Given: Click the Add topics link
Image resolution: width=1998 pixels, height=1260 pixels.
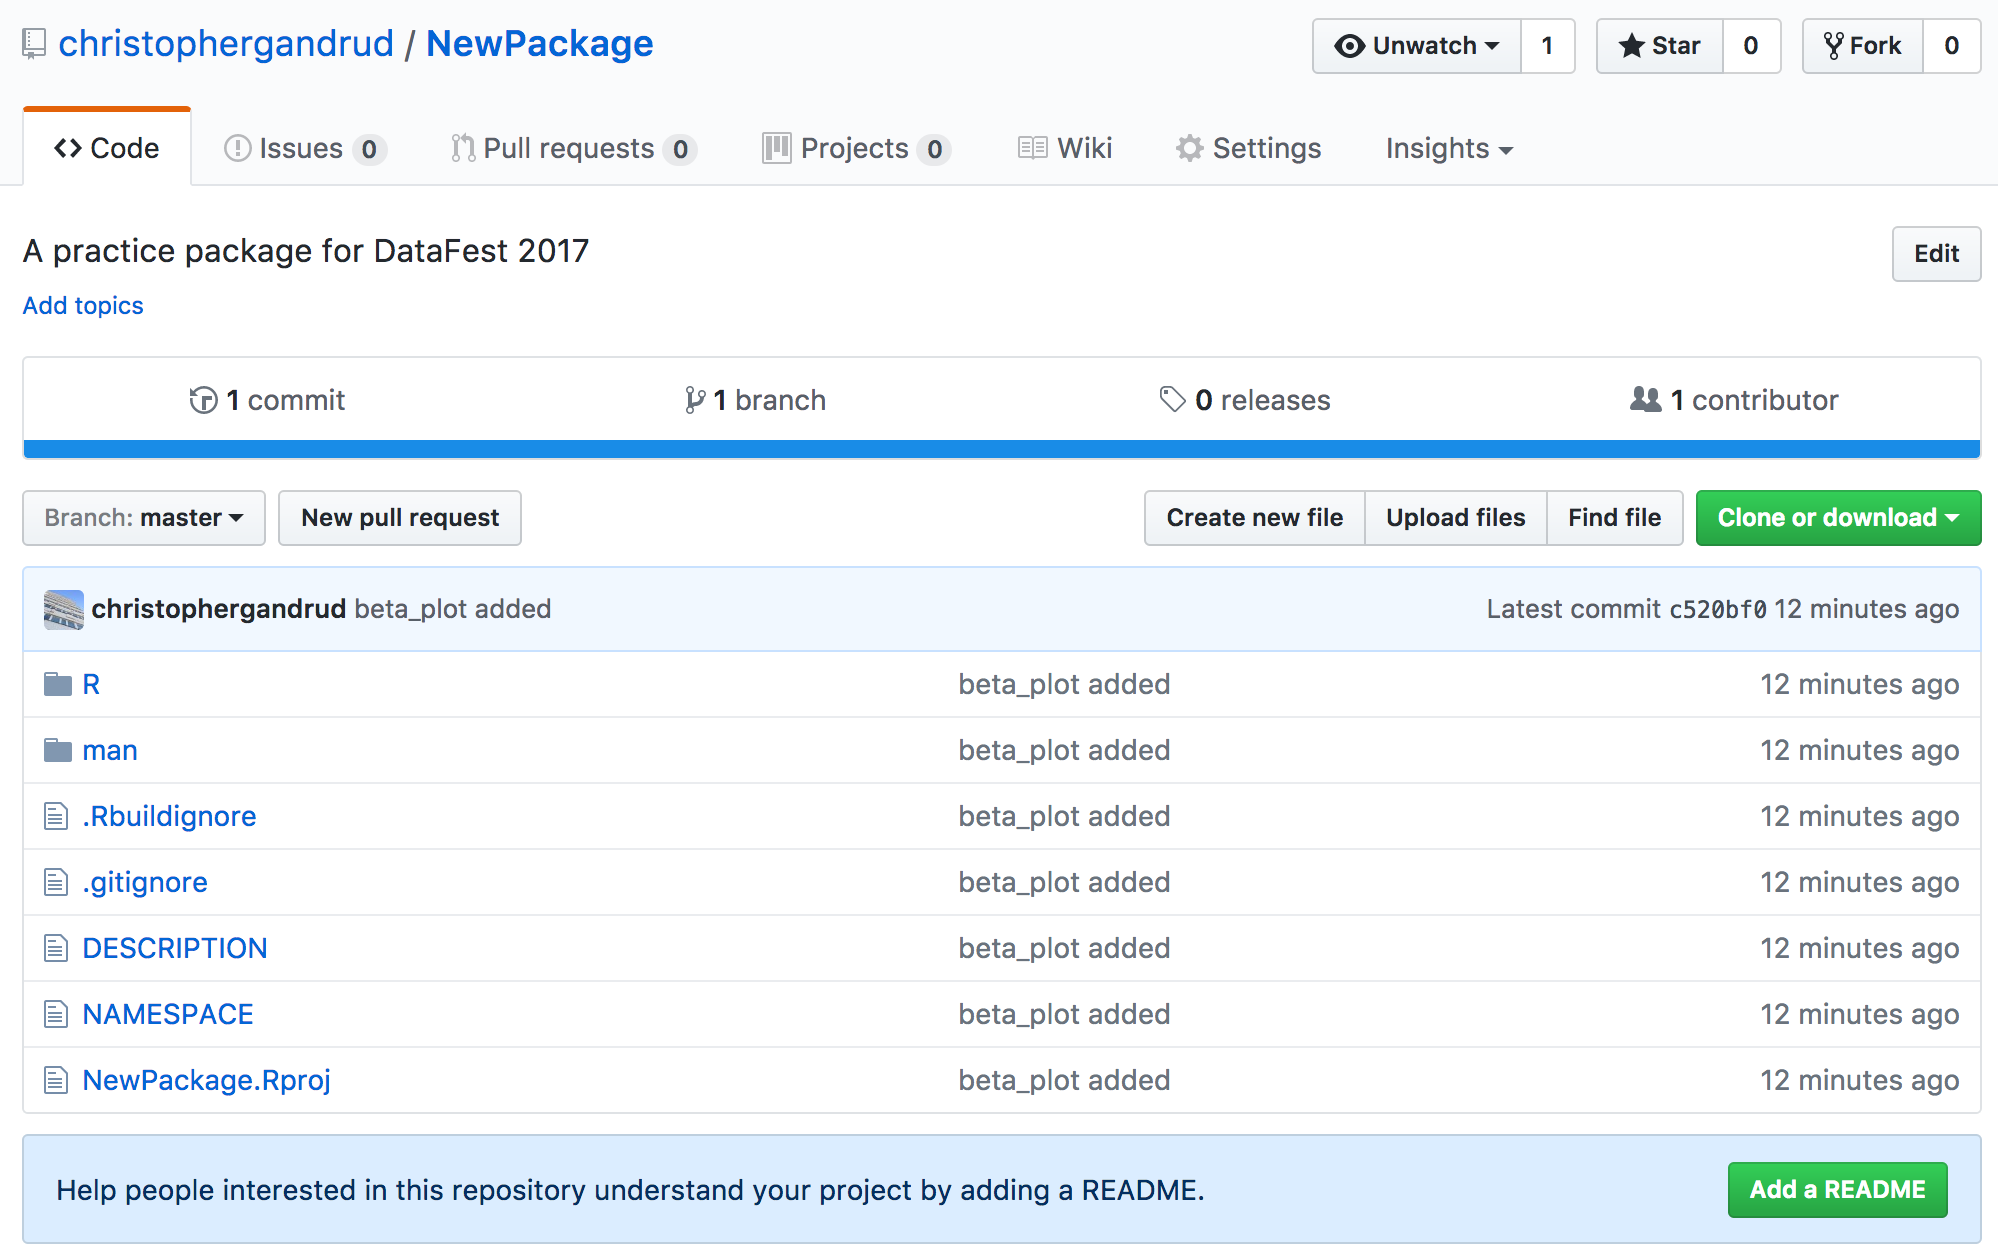Looking at the screenshot, I should (83, 306).
